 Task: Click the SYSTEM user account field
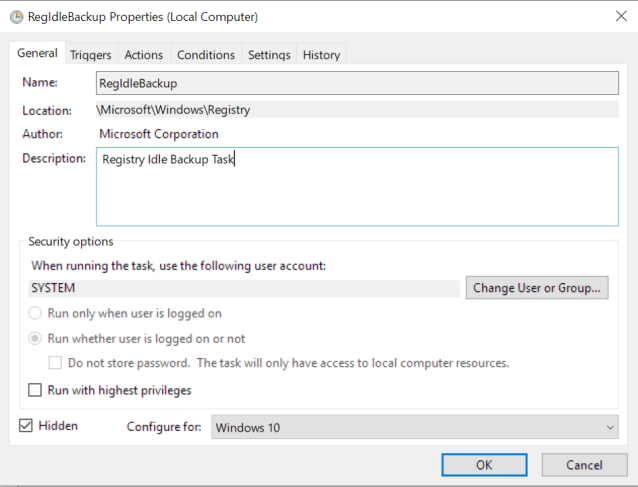click(245, 288)
